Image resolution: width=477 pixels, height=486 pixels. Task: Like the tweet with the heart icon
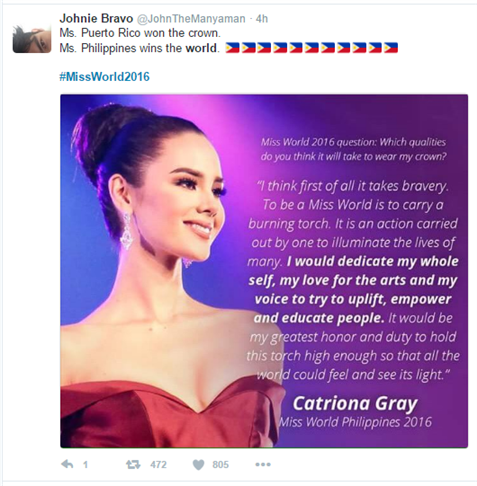[199, 464]
